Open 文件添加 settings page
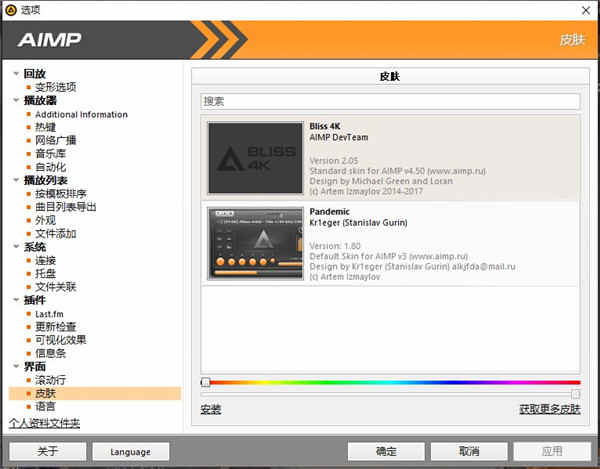This screenshot has height=469, width=600. 55,234
